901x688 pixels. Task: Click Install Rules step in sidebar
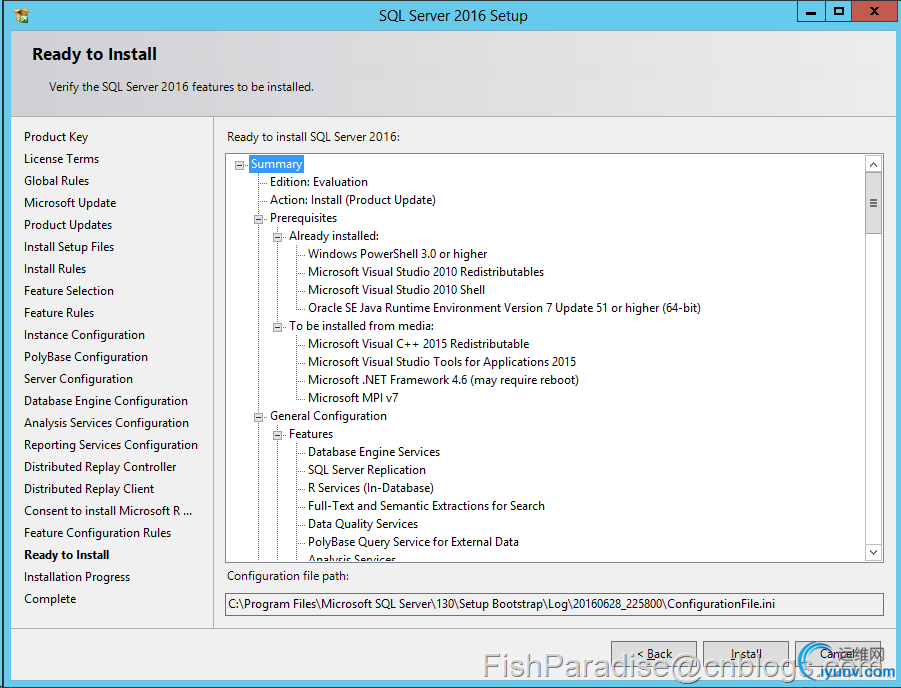coord(55,268)
